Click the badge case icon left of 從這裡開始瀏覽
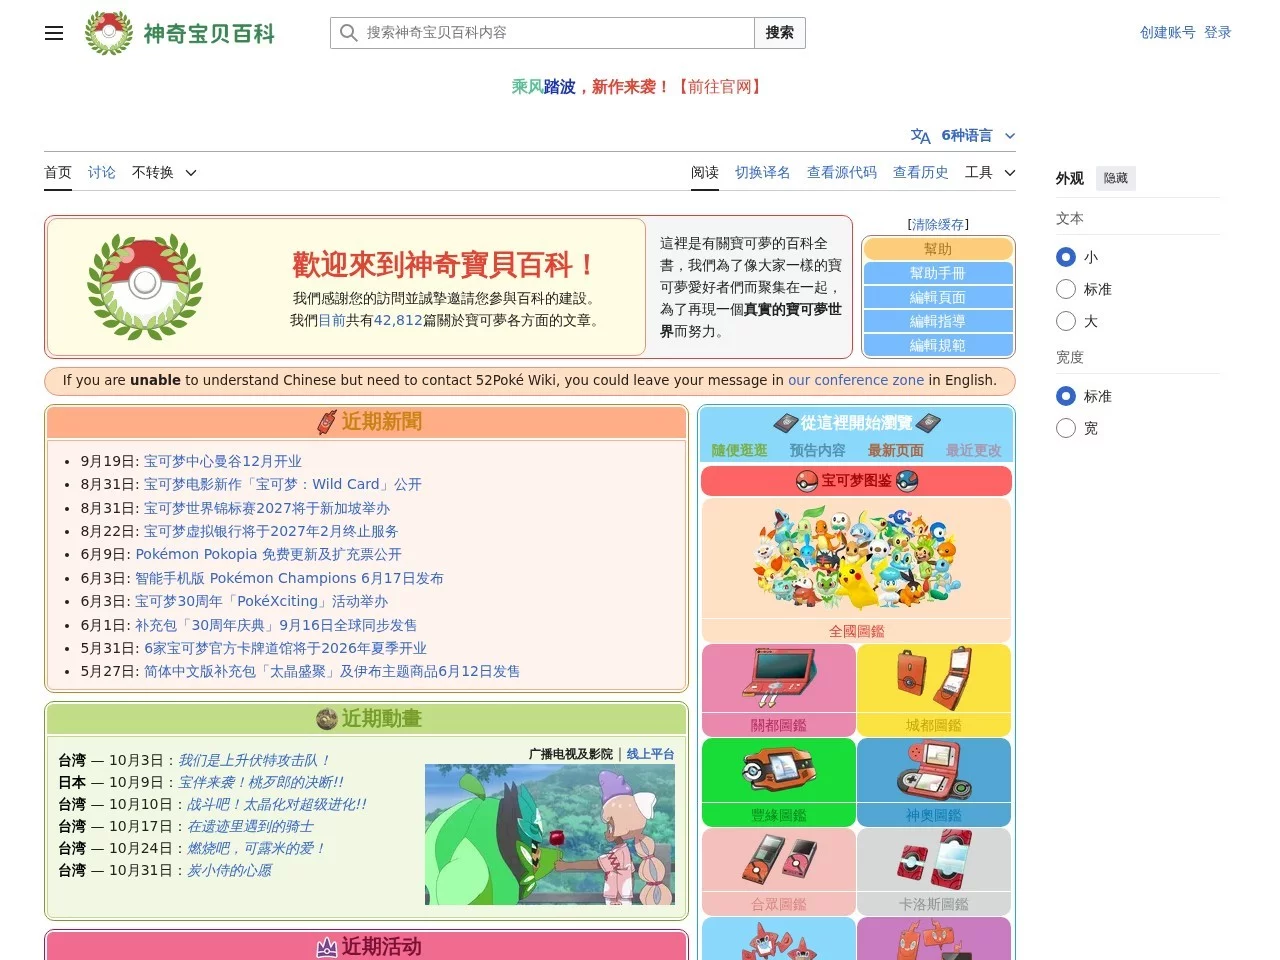This screenshot has width=1280, height=960. tap(785, 423)
